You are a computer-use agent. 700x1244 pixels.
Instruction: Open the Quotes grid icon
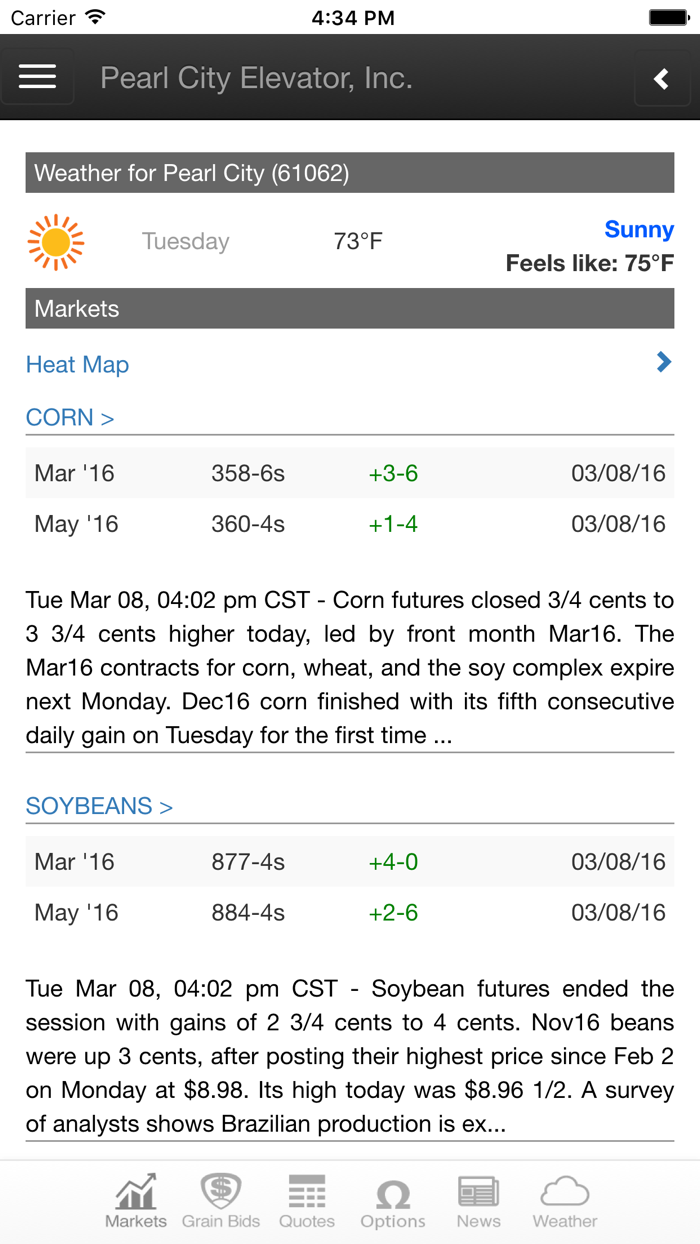[x=307, y=1193]
